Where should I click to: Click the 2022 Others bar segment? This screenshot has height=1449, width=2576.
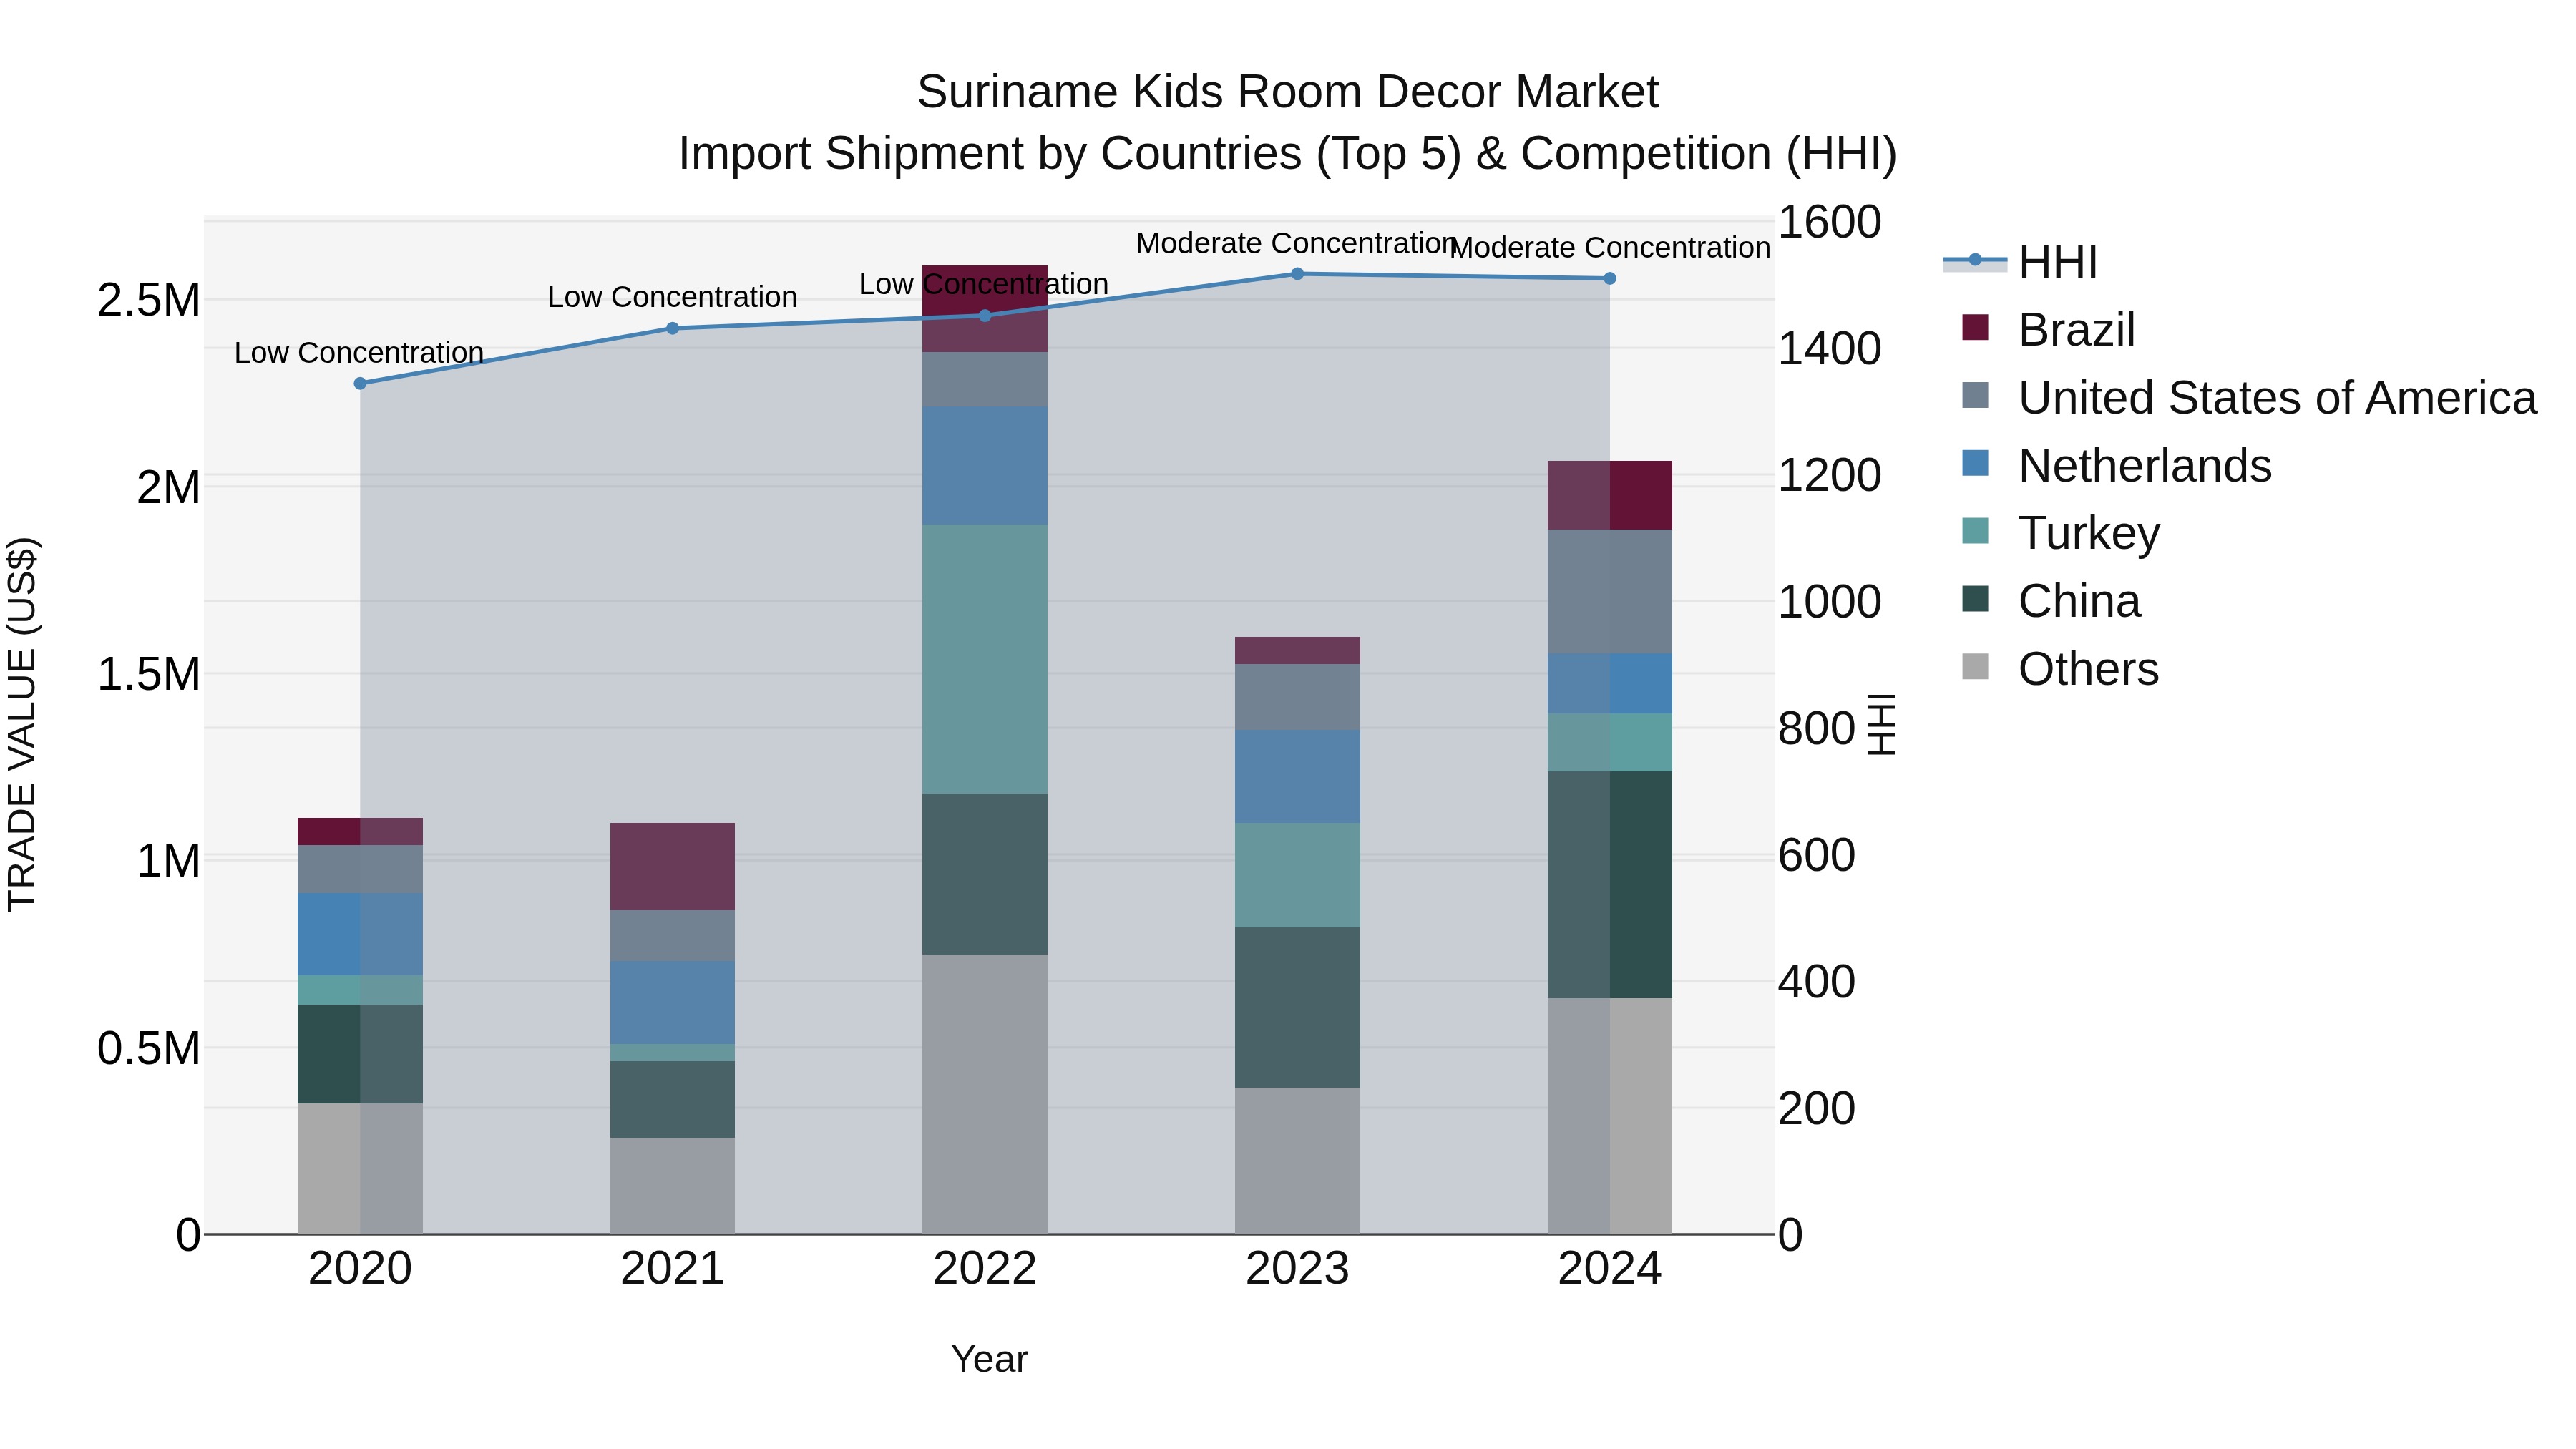click(x=985, y=1094)
